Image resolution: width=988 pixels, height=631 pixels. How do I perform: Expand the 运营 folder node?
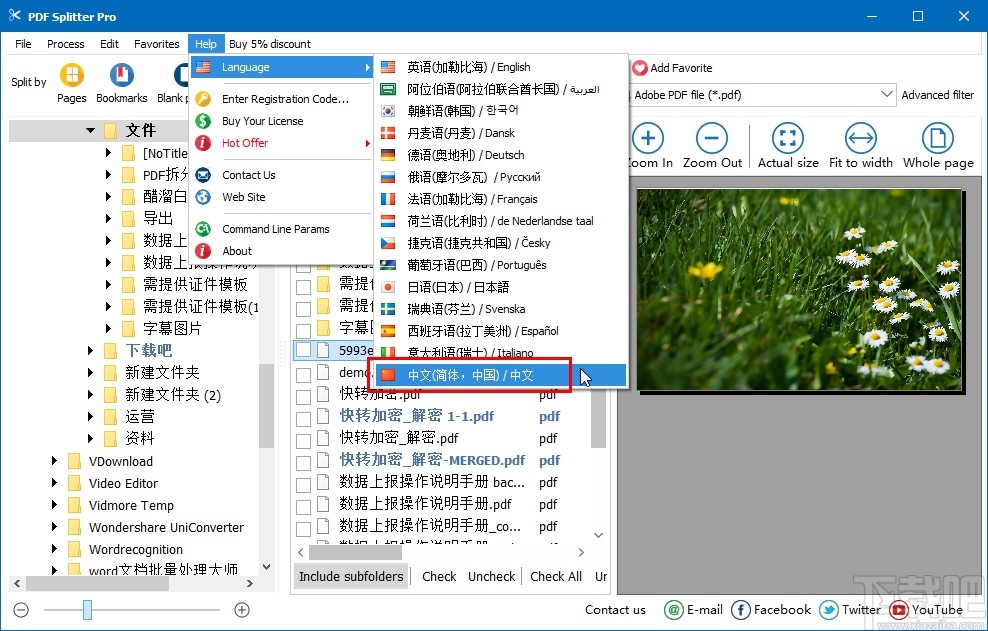click(x=91, y=417)
